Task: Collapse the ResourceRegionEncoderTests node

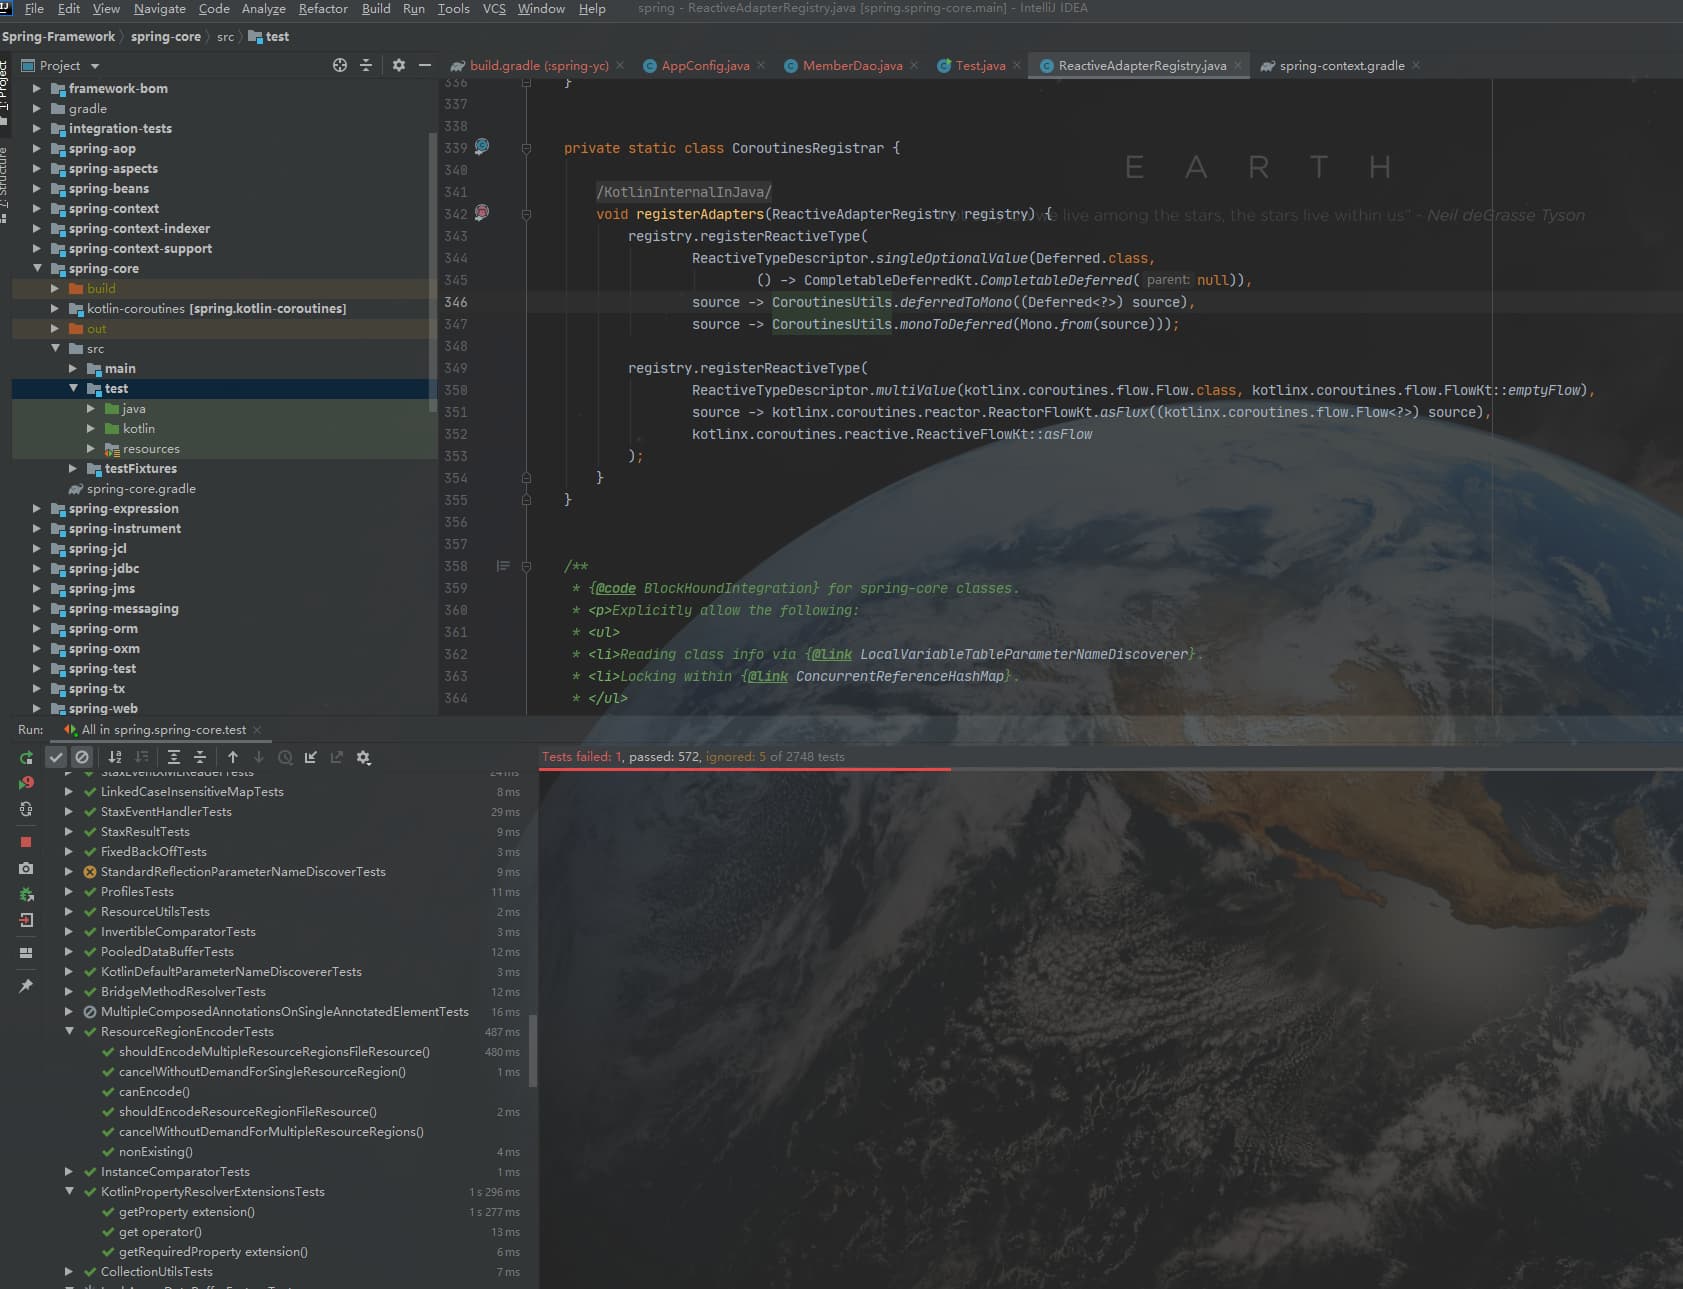Action: (x=69, y=1031)
